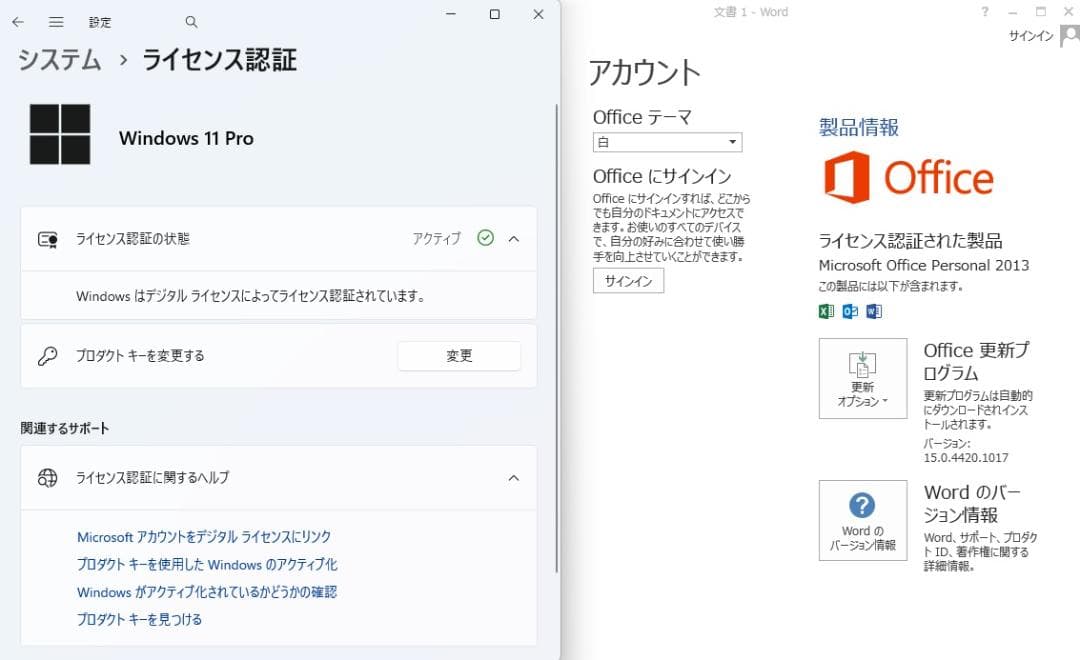Close the Settings window
The height and width of the screenshot is (660, 1080).
(539, 14)
